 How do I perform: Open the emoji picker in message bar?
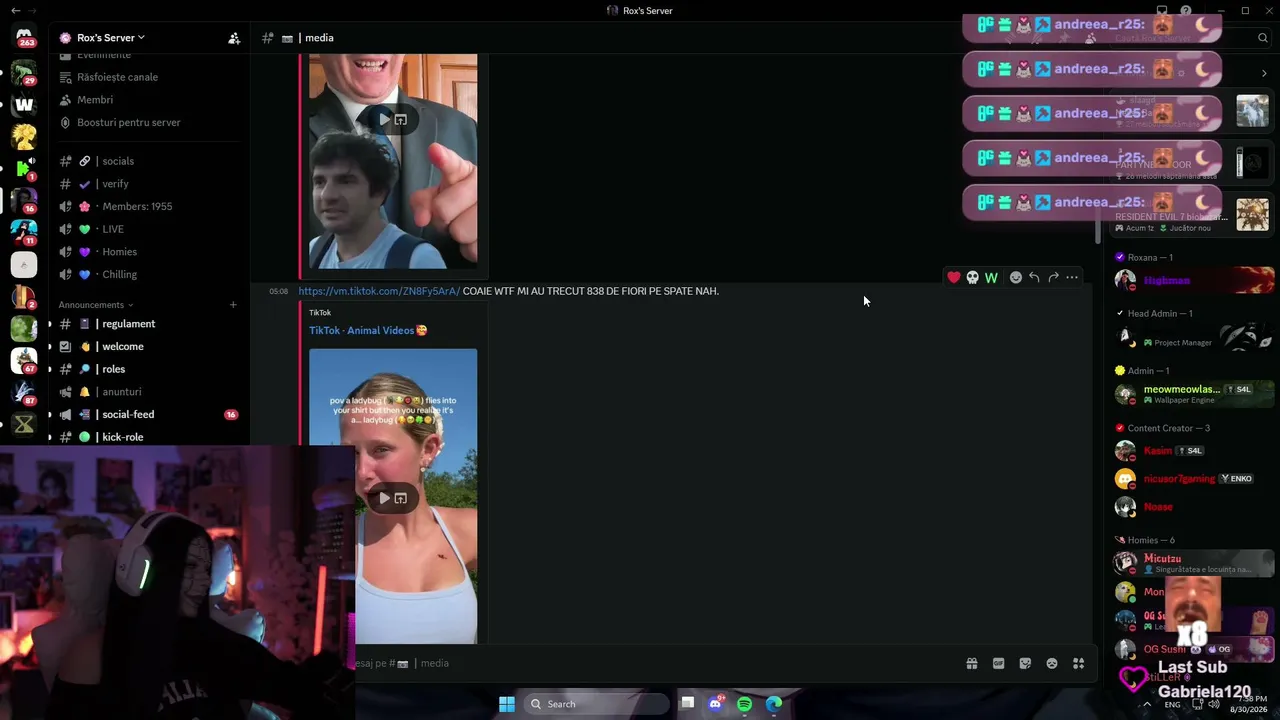pos(1052,663)
